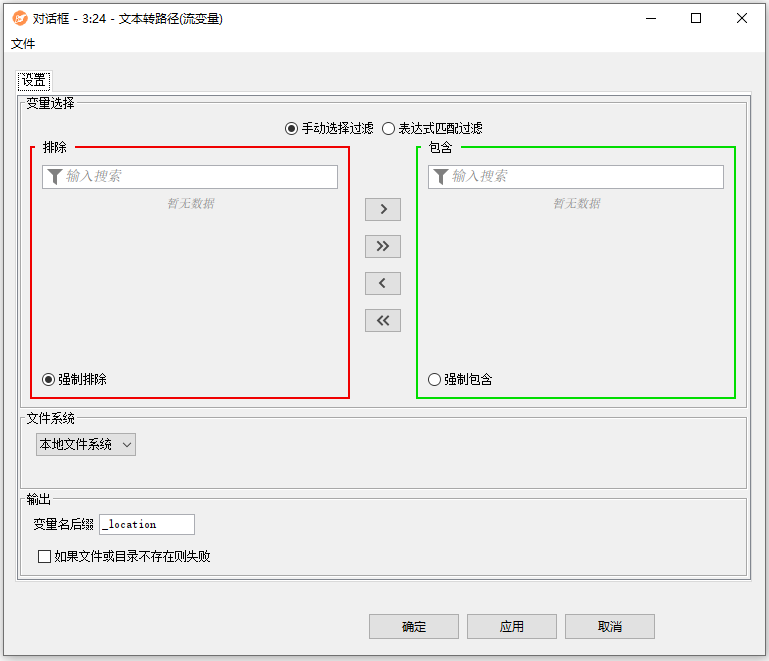Click the filter funnel icon in the 排除 search box

54,177
